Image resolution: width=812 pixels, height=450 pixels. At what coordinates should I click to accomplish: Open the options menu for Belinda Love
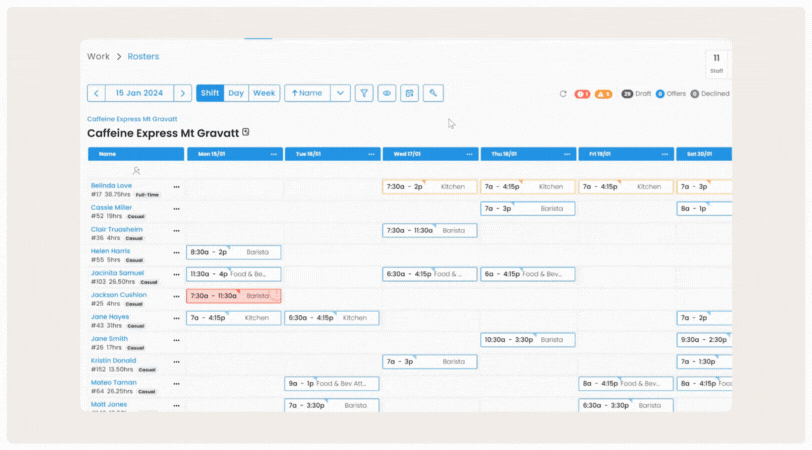click(177, 186)
